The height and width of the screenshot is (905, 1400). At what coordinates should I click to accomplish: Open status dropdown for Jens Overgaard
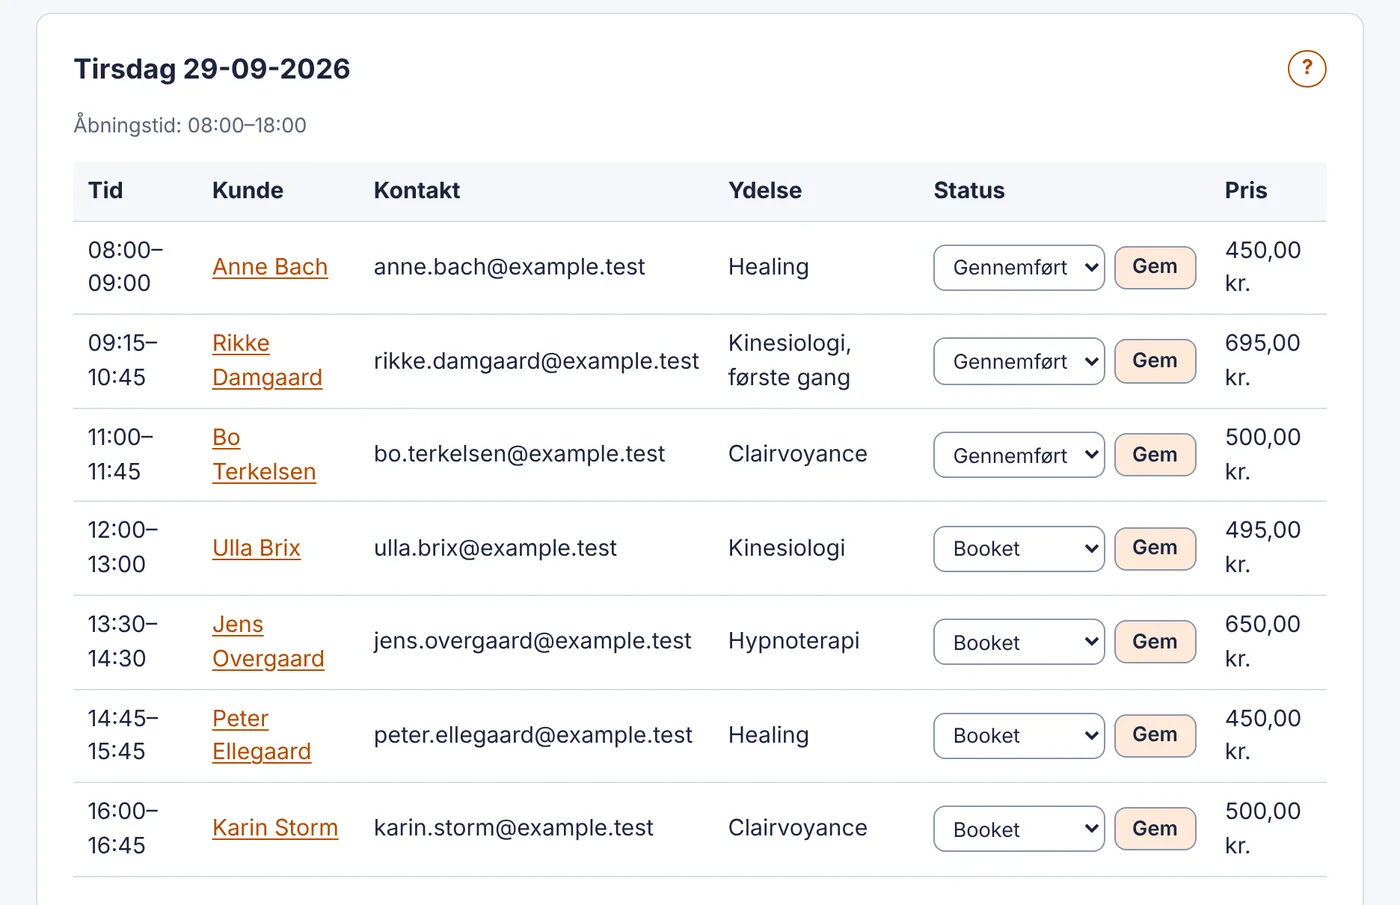[x=1019, y=642]
